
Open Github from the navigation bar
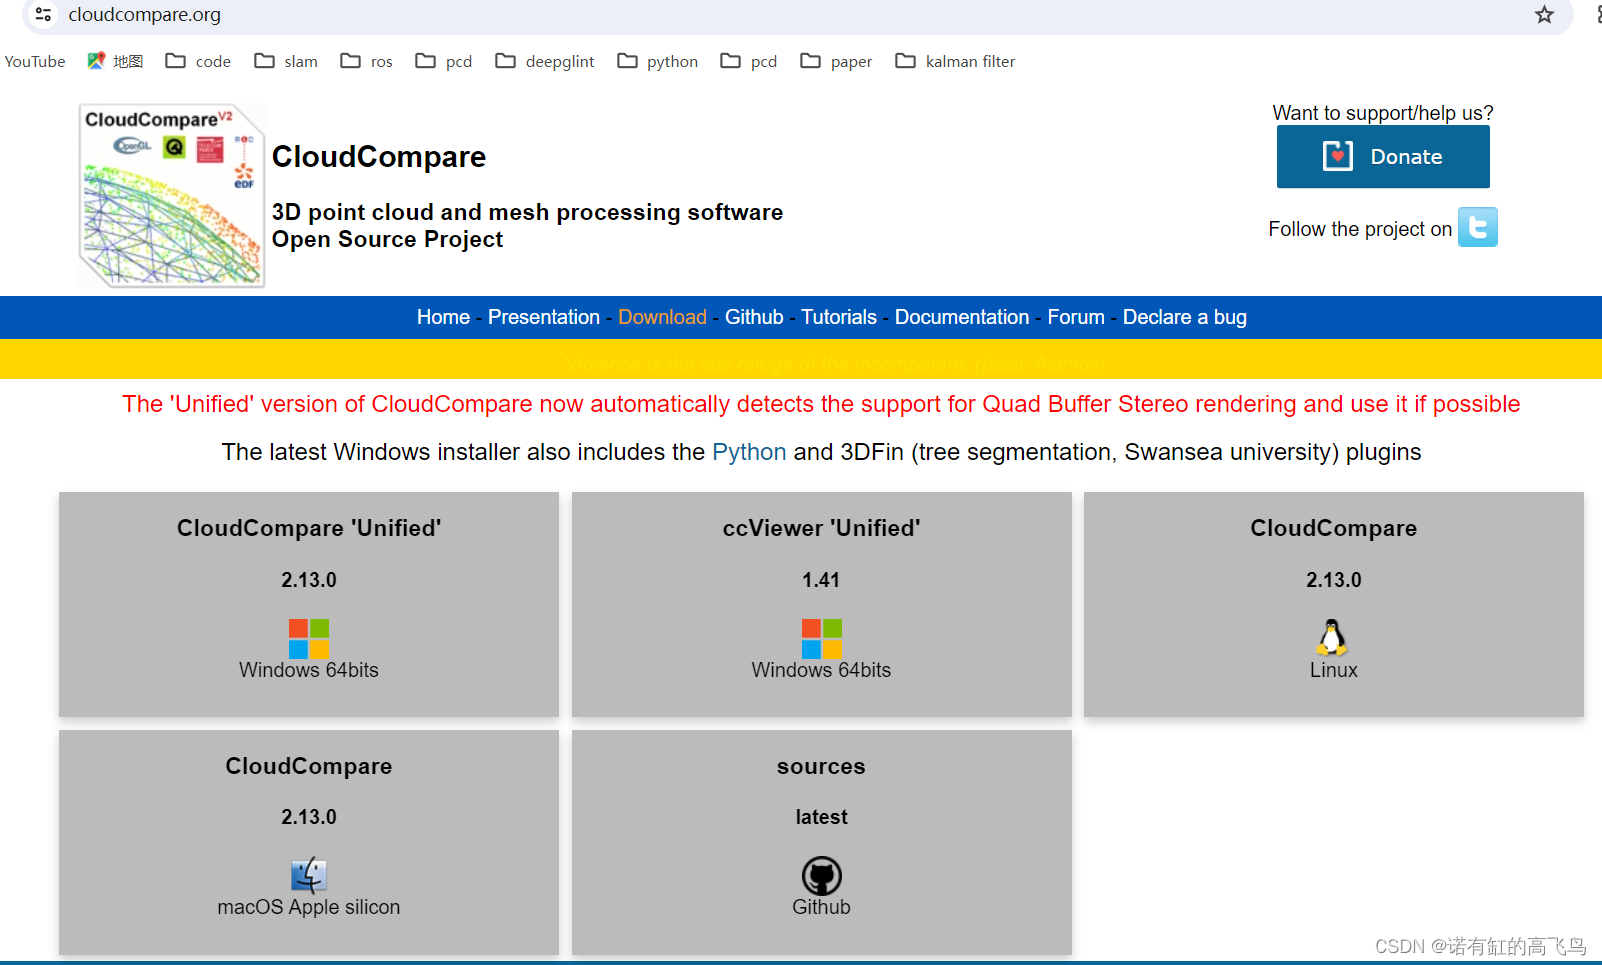(x=754, y=317)
